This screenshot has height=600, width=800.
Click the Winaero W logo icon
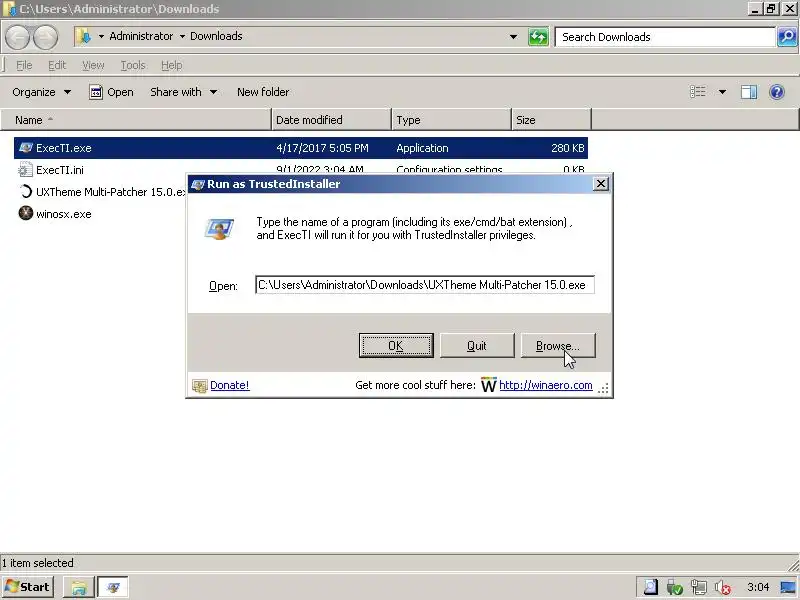[x=488, y=385]
